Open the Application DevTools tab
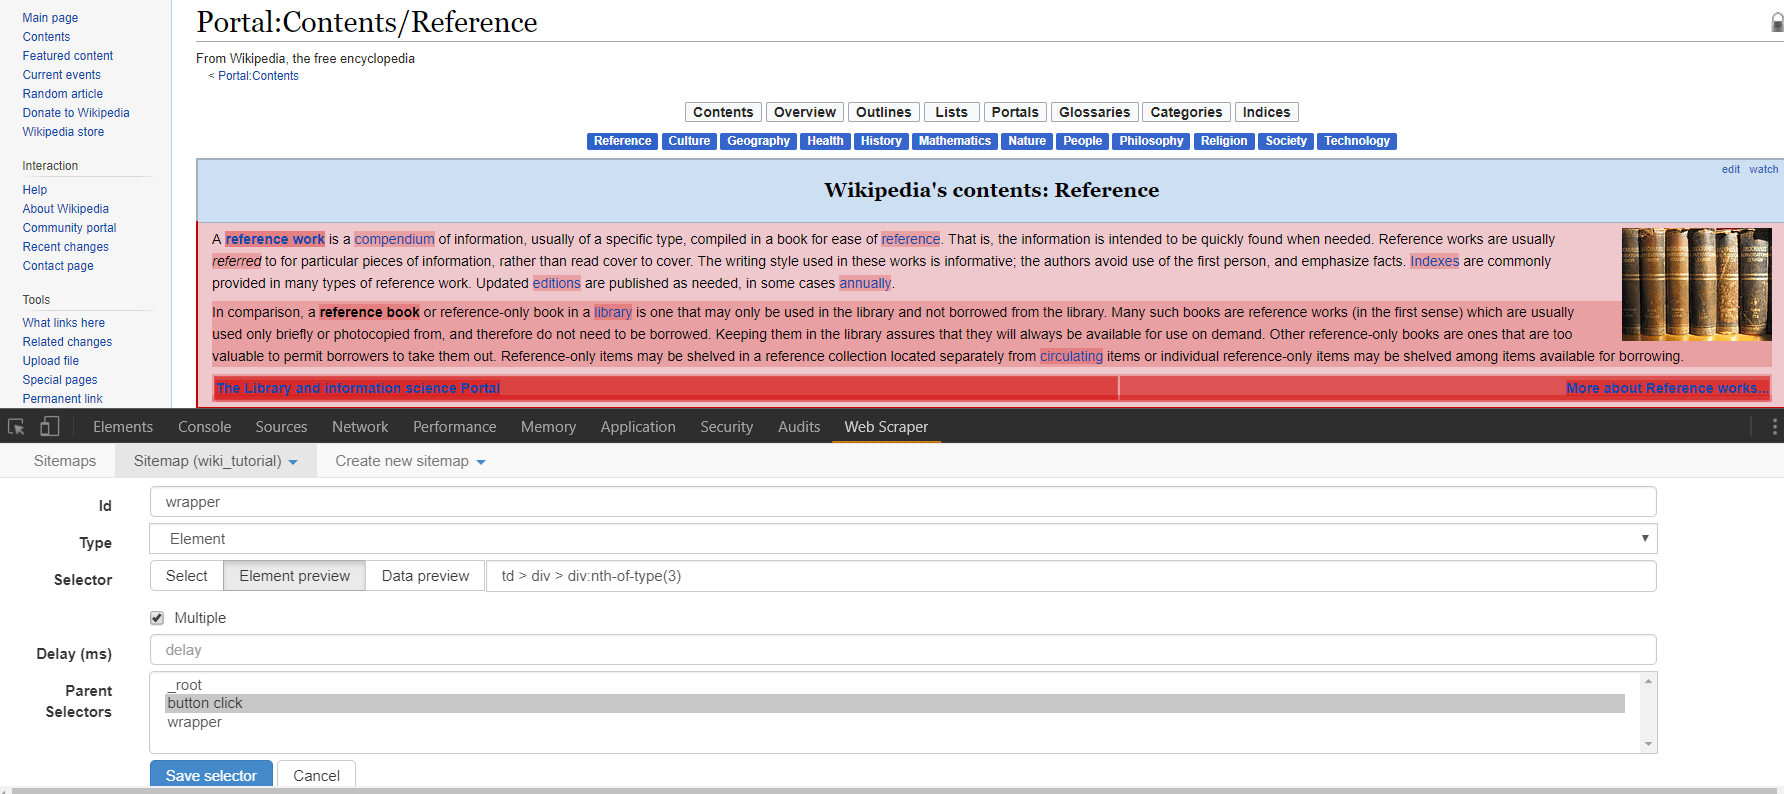The height and width of the screenshot is (794, 1784). click(x=638, y=427)
